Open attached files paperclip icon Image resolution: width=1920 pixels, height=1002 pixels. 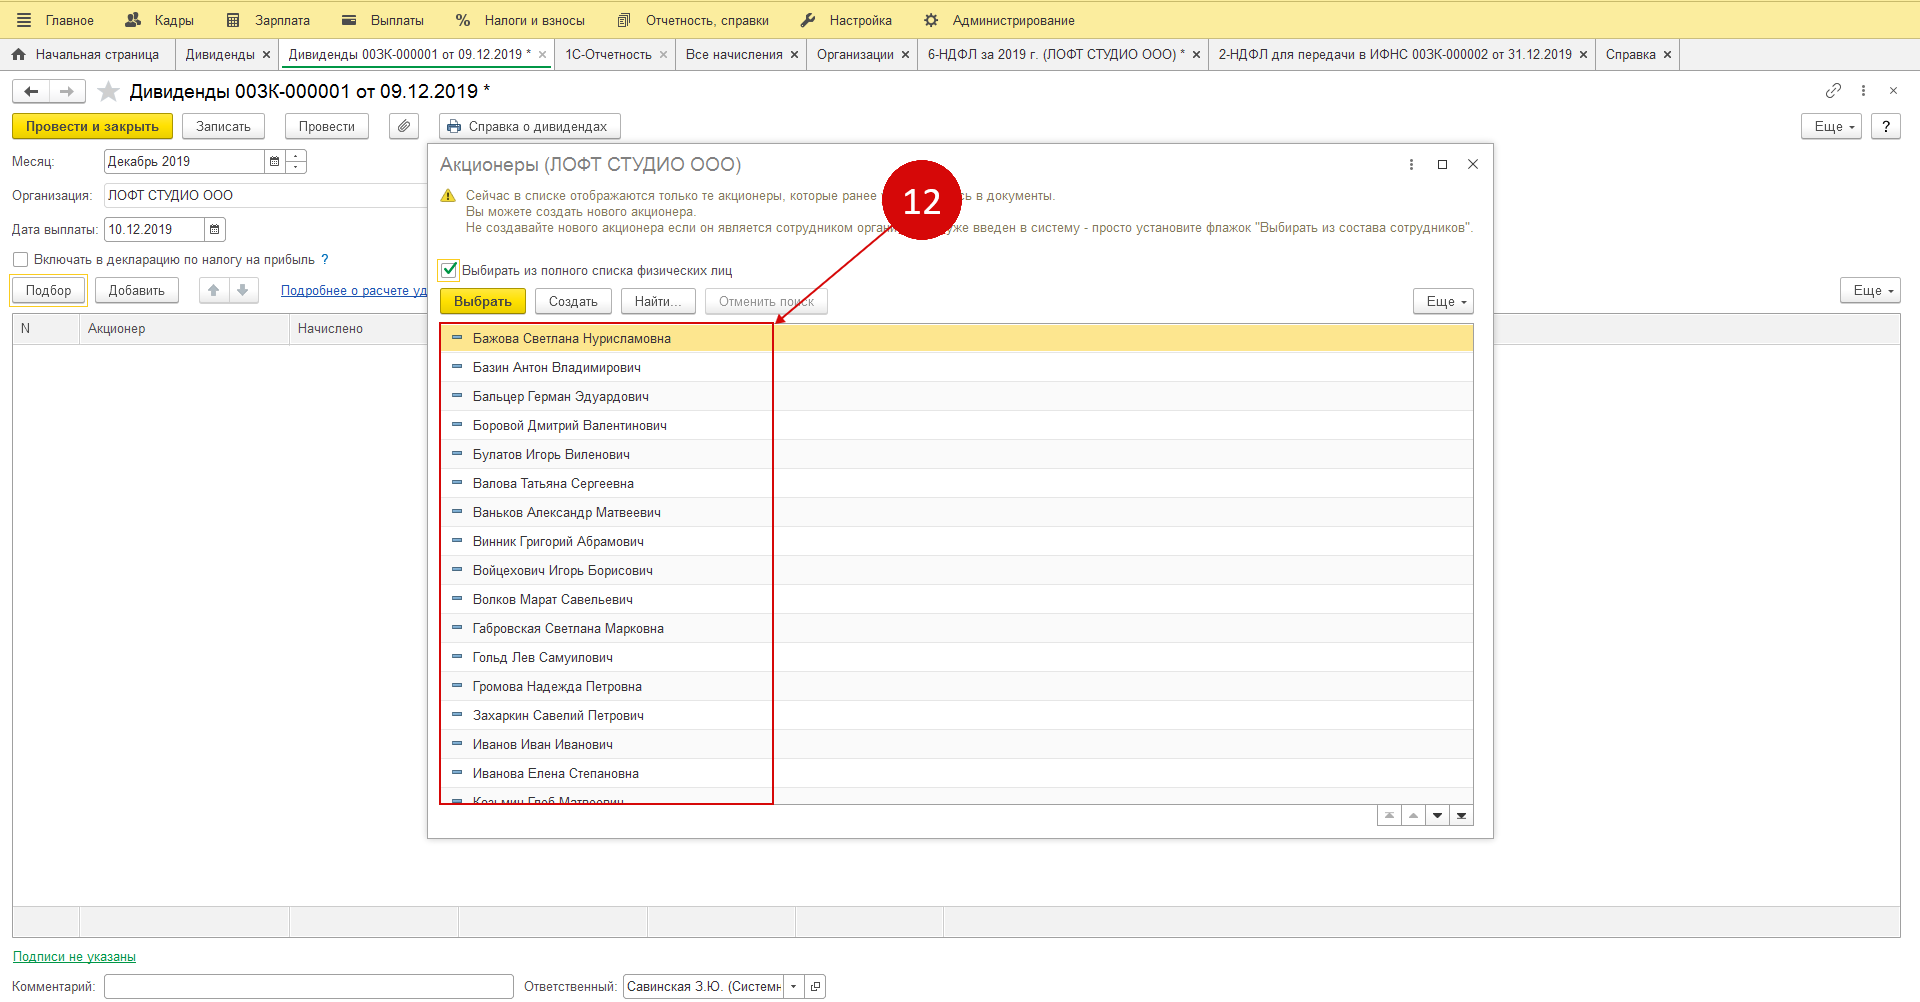click(x=404, y=126)
